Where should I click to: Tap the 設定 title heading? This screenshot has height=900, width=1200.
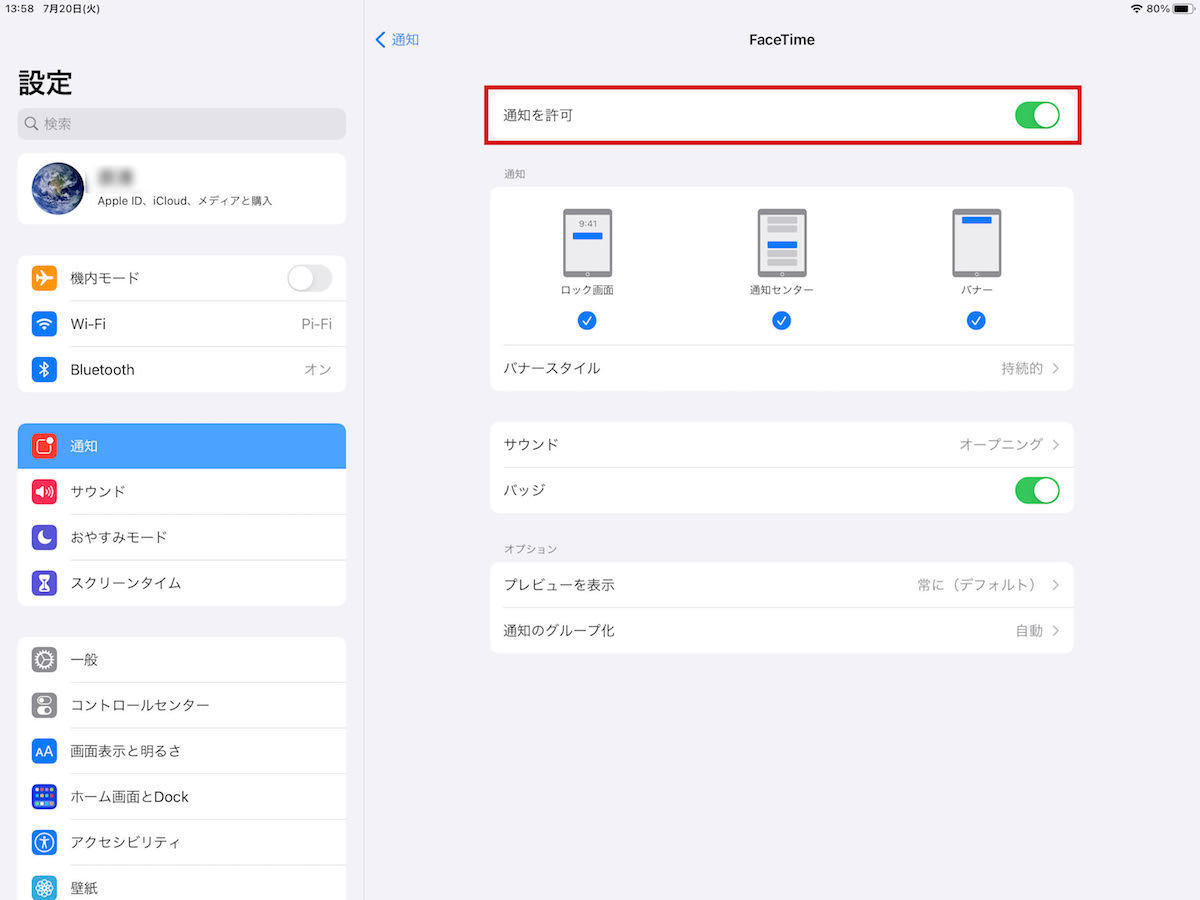pos(45,83)
